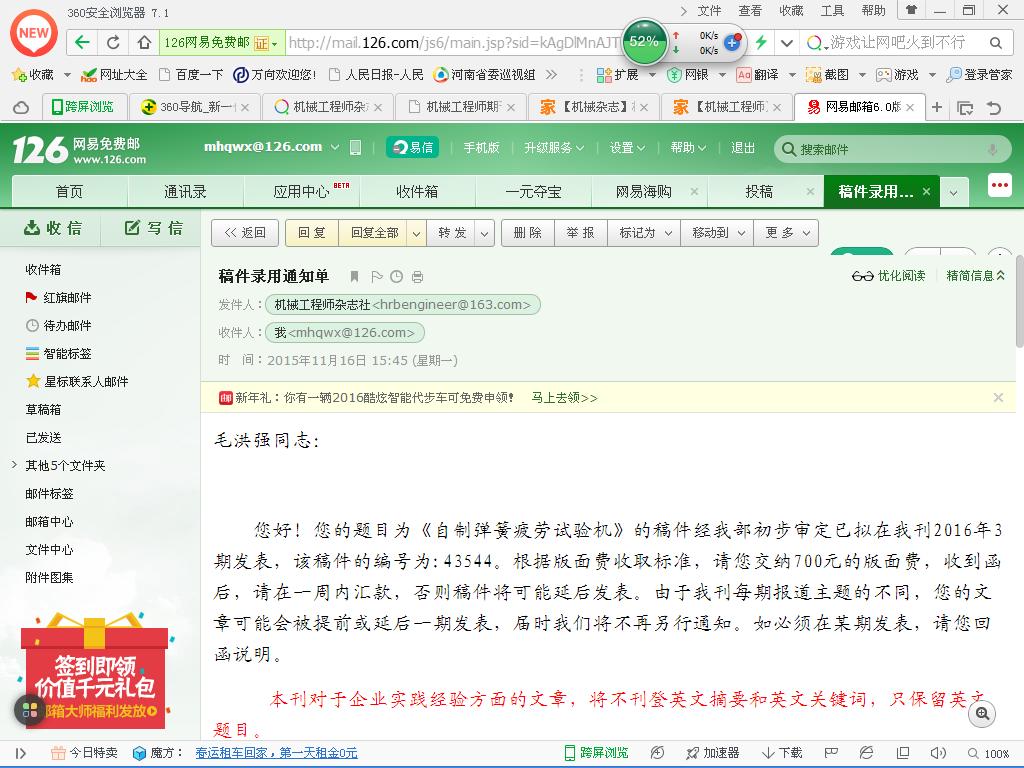Image resolution: width=1024 pixels, height=768 pixels.
Task: Close the 稿件录用 mail tab
Action: click(926, 192)
